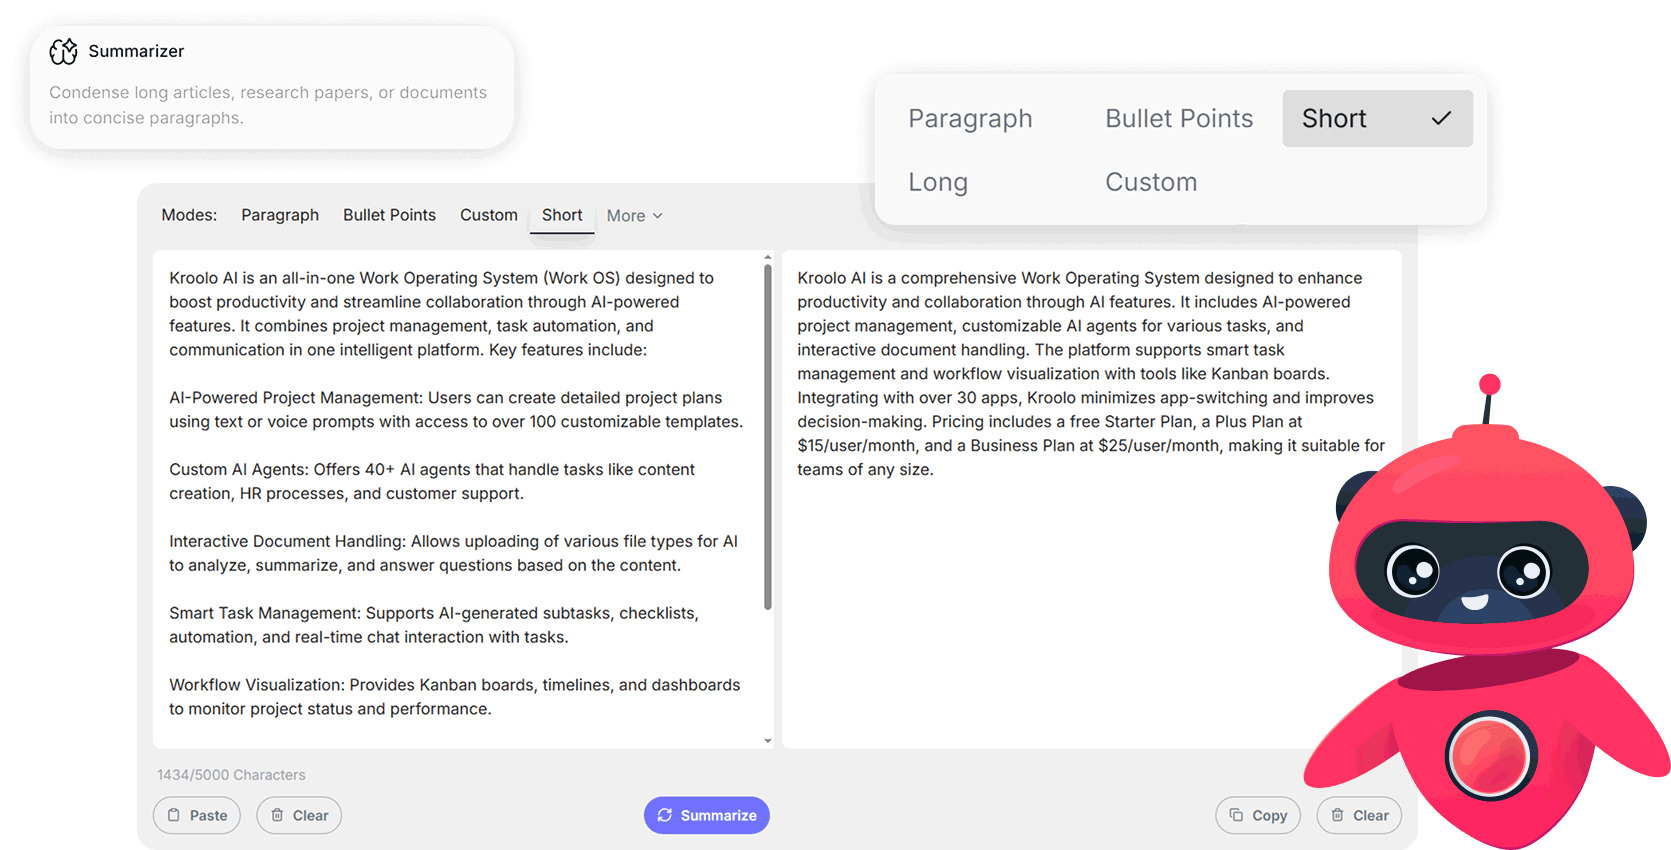The width and height of the screenshot is (1671, 850).
Task: Click the trash icon under input text
Action: [277, 815]
